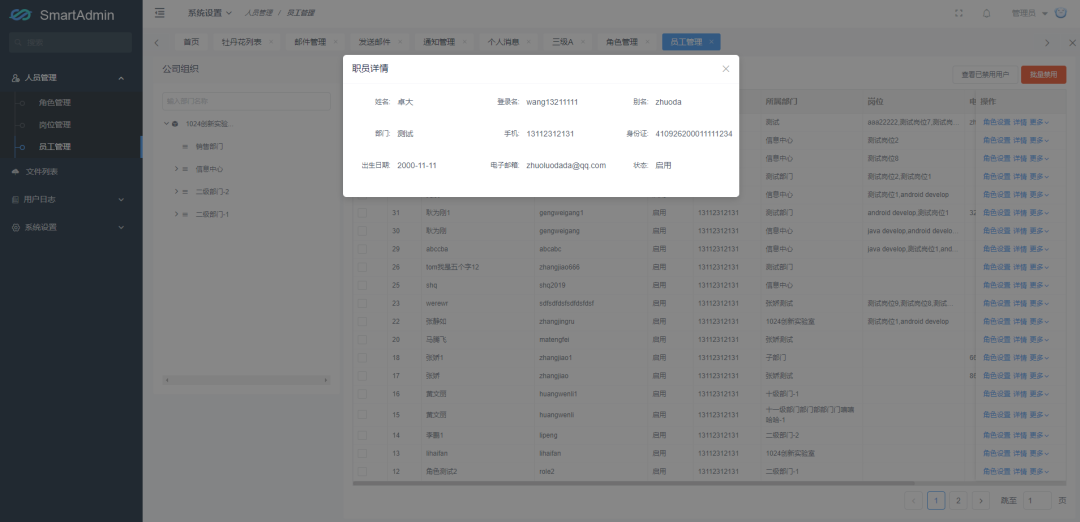Check the checkbox for row 20 马腾飞
Viewport: 1080px width, 522px height.
(x=362, y=340)
